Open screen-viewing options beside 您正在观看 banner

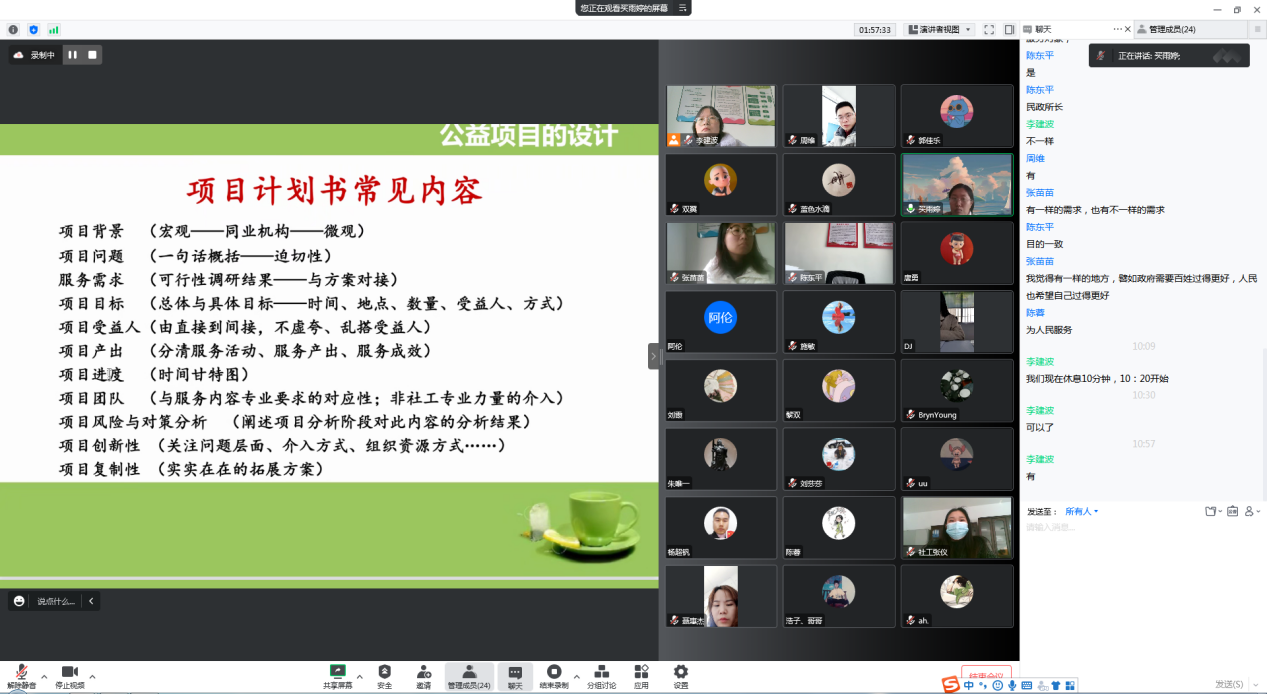tap(682, 7)
